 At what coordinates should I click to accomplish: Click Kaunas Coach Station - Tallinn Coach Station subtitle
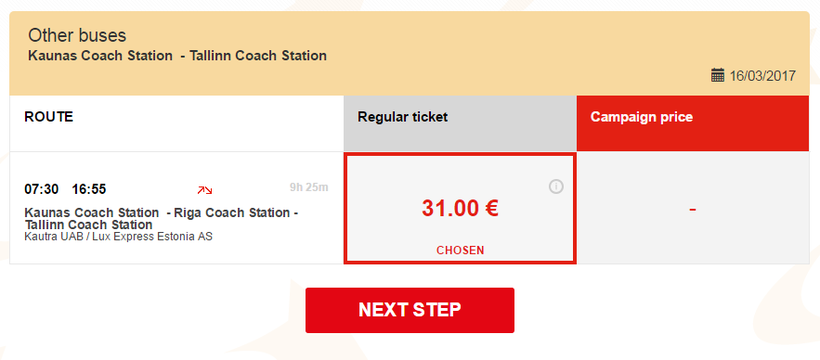click(177, 55)
